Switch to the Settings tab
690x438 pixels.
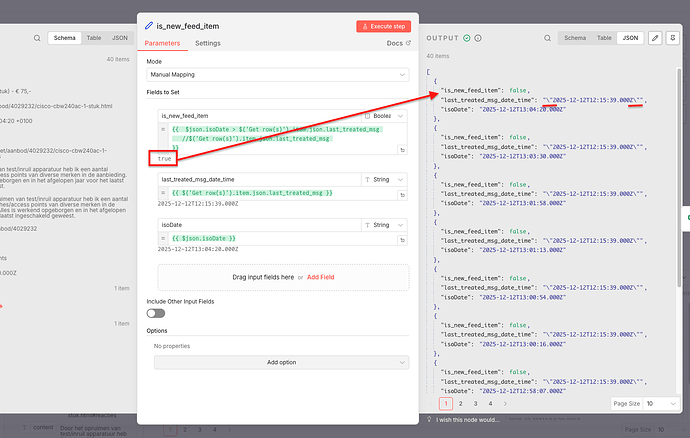click(208, 44)
